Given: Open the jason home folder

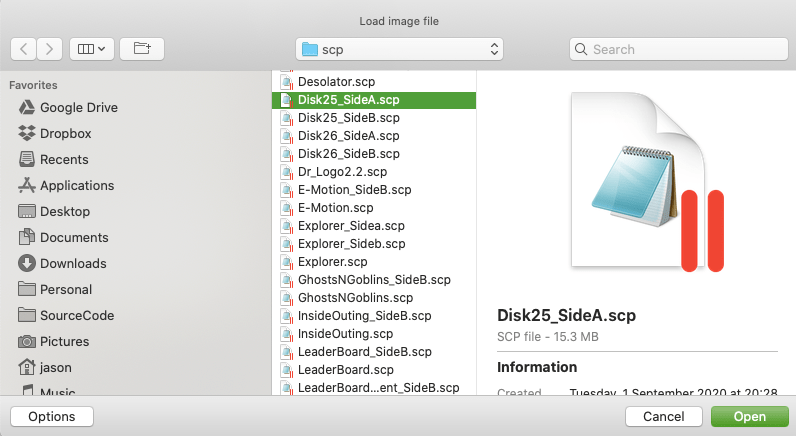Looking at the screenshot, I should (x=55, y=368).
